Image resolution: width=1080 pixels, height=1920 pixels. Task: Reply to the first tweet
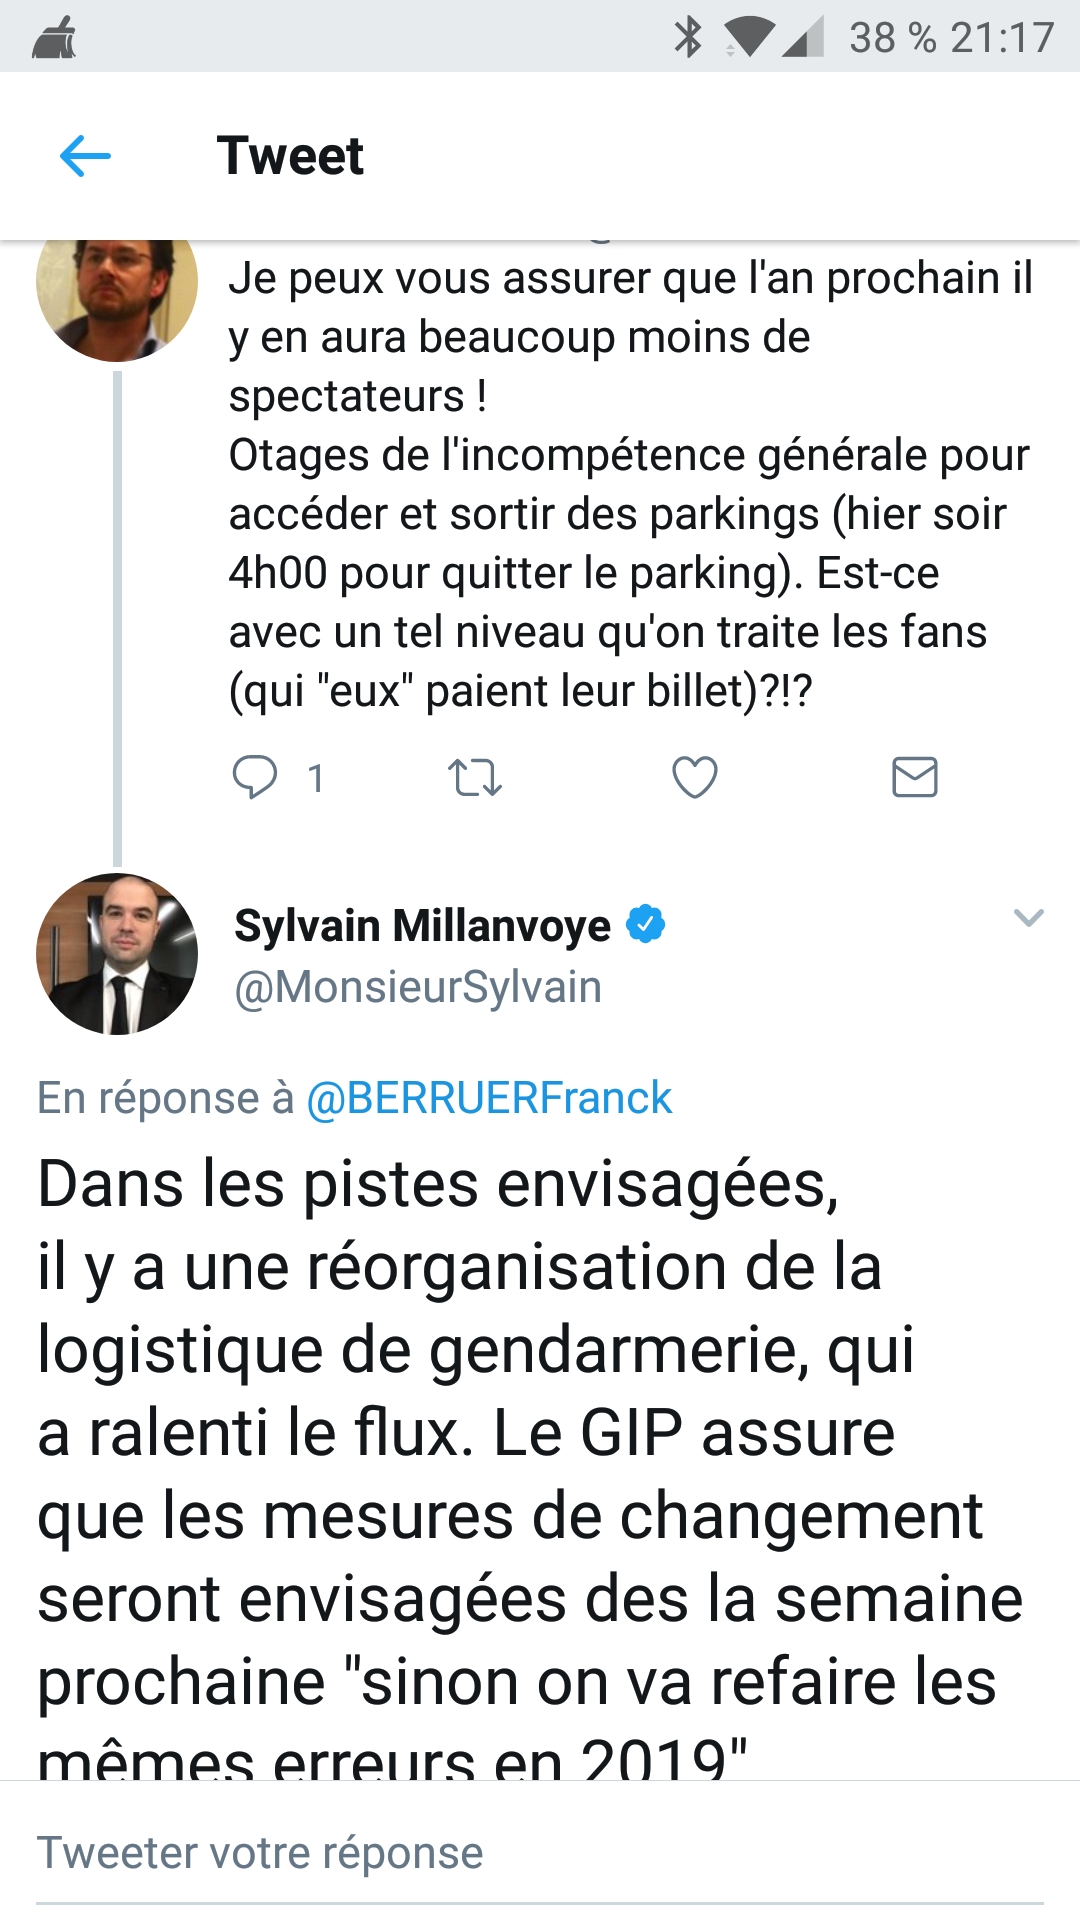[255, 777]
